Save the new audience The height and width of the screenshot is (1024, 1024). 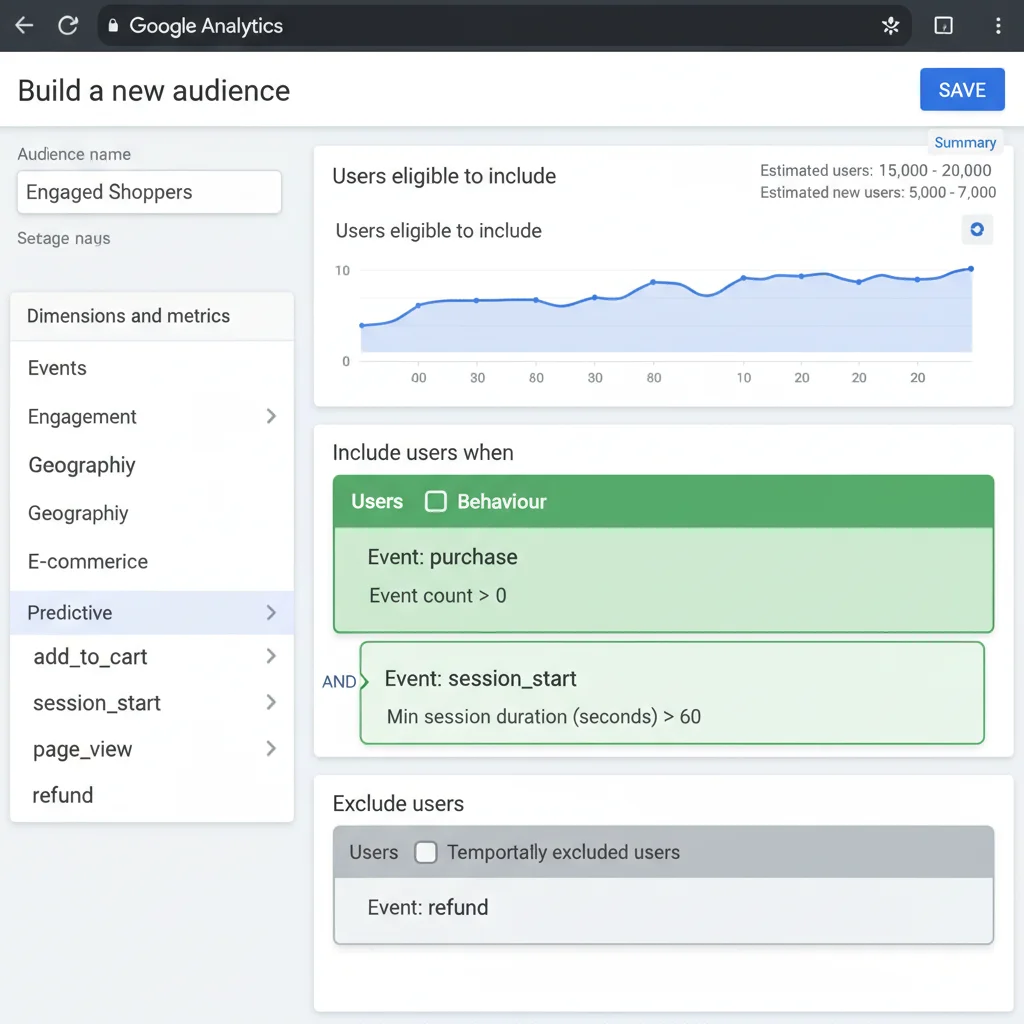pos(962,89)
